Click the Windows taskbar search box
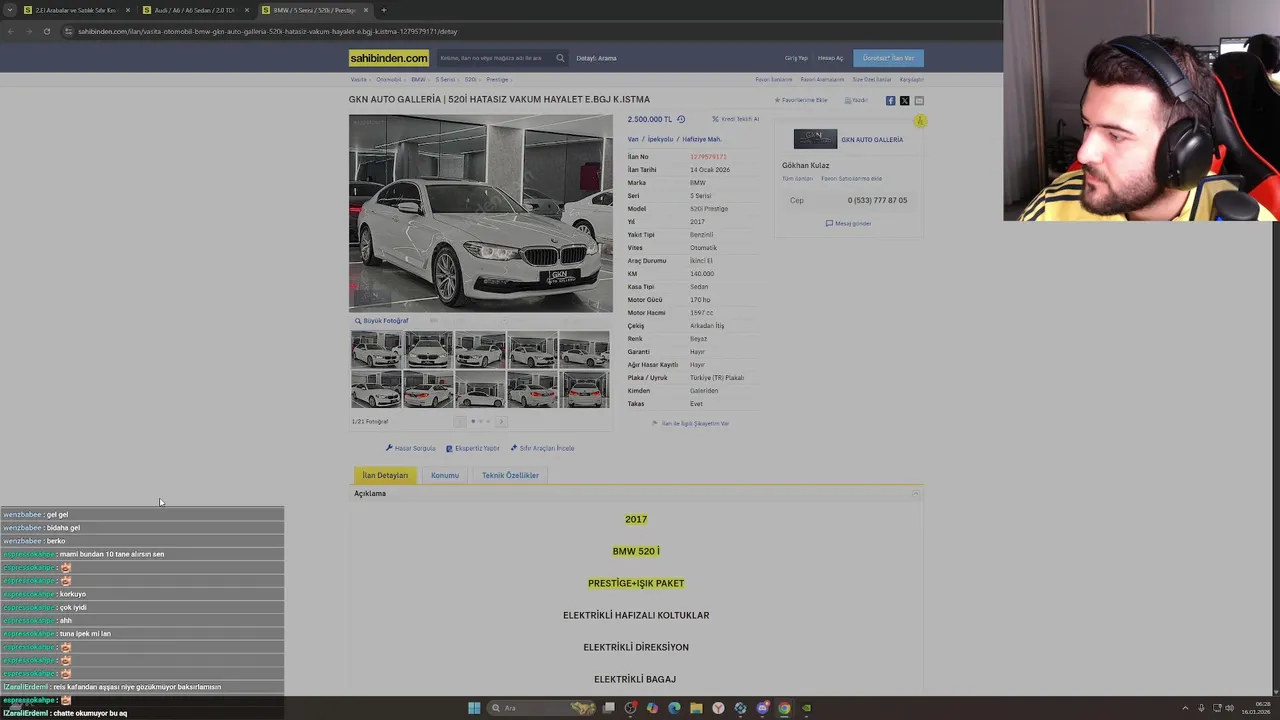Image resolution: width=1280 pixels, height=720 pixels. tap(540, 708)
